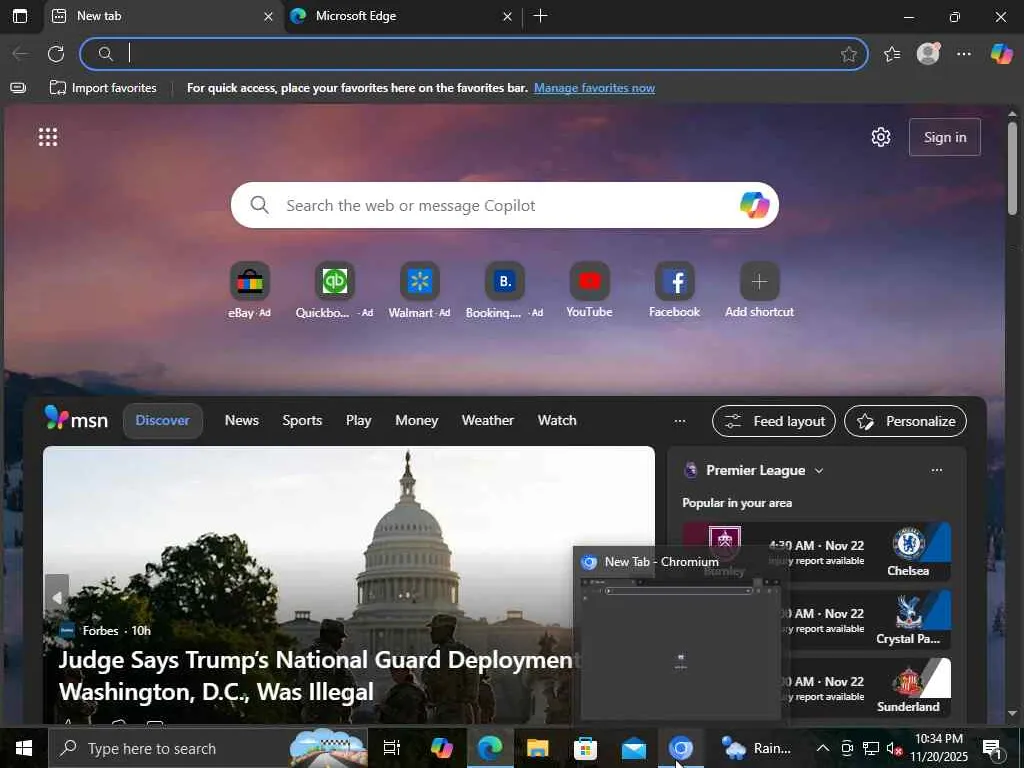
Task: Go to previous story arrow
Action: tap(57, 597)
